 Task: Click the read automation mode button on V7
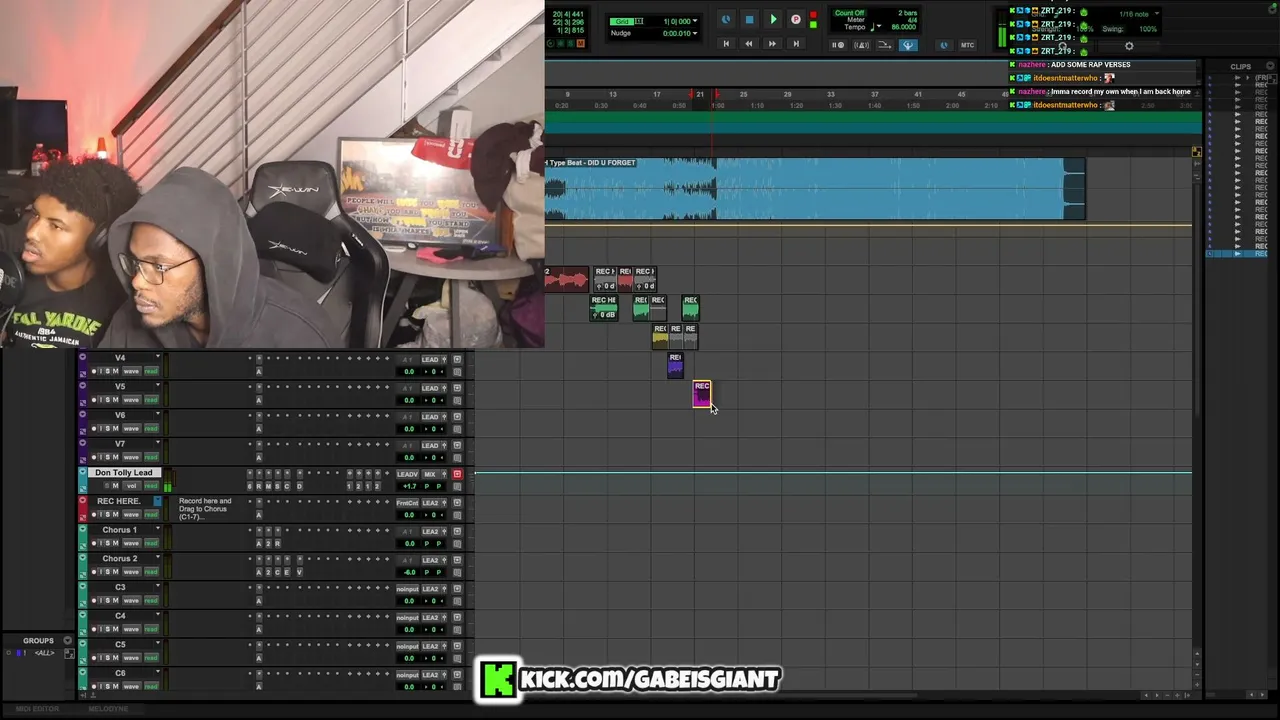151,457
